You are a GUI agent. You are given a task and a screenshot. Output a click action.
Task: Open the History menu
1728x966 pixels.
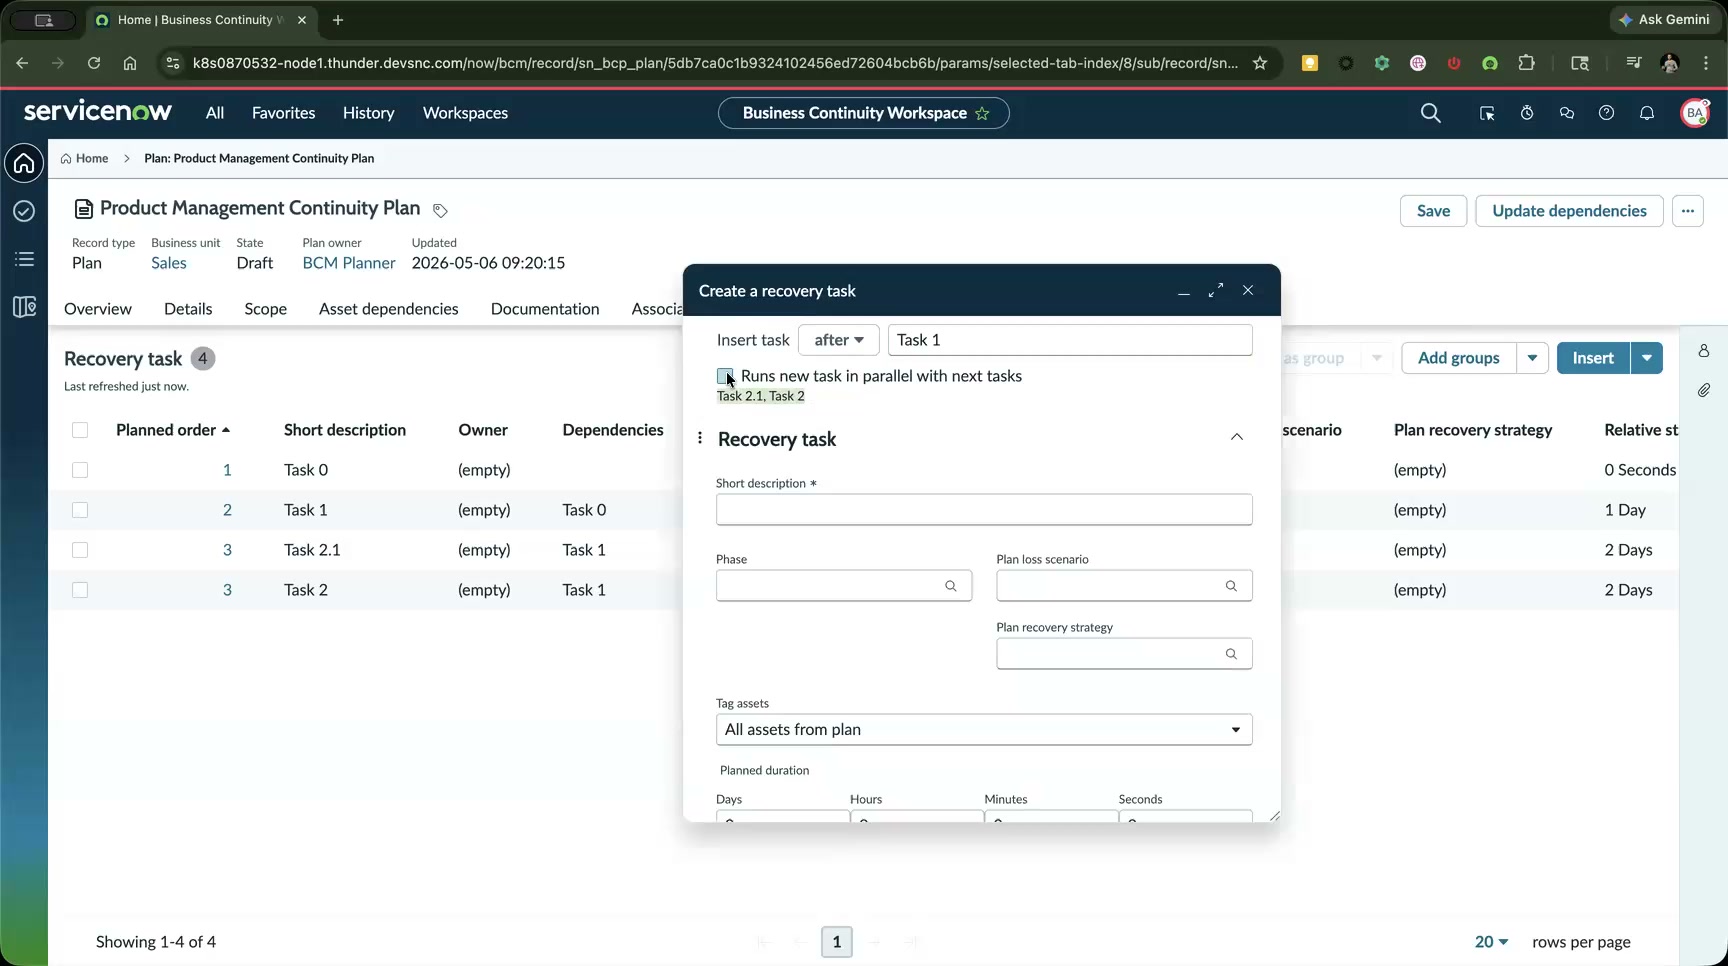pyautogui.click(x=368, y=113)
